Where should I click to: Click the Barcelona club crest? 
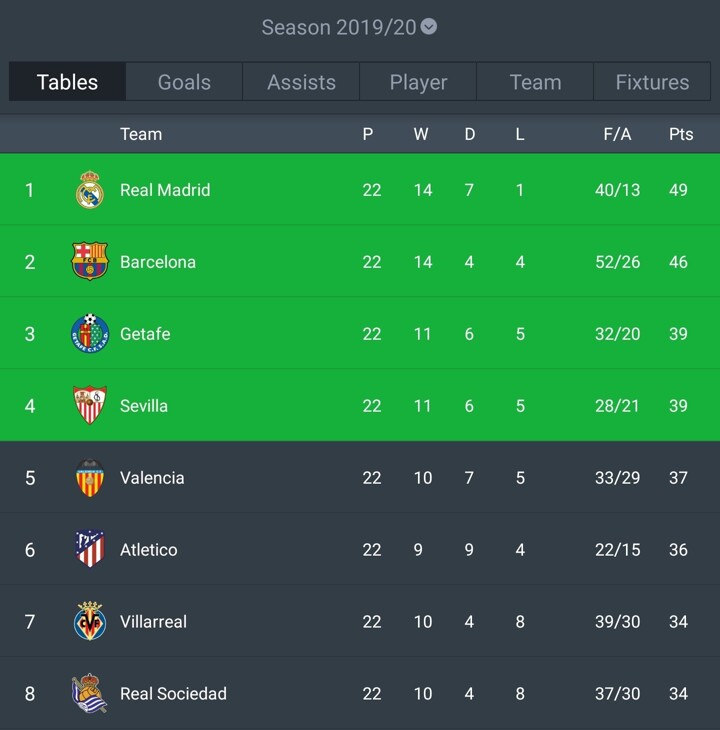coord(90,262)
